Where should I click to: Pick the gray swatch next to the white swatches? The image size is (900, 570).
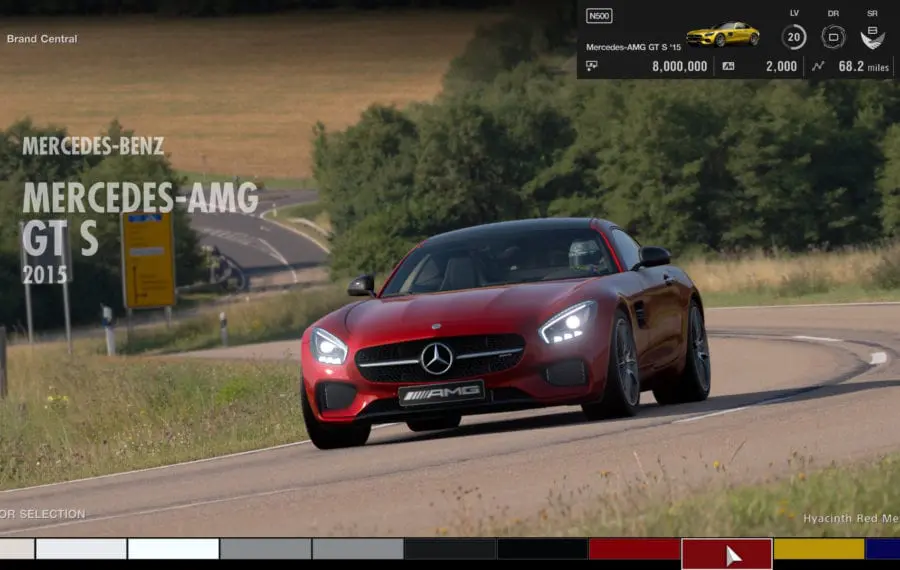[x=265, y=549]
